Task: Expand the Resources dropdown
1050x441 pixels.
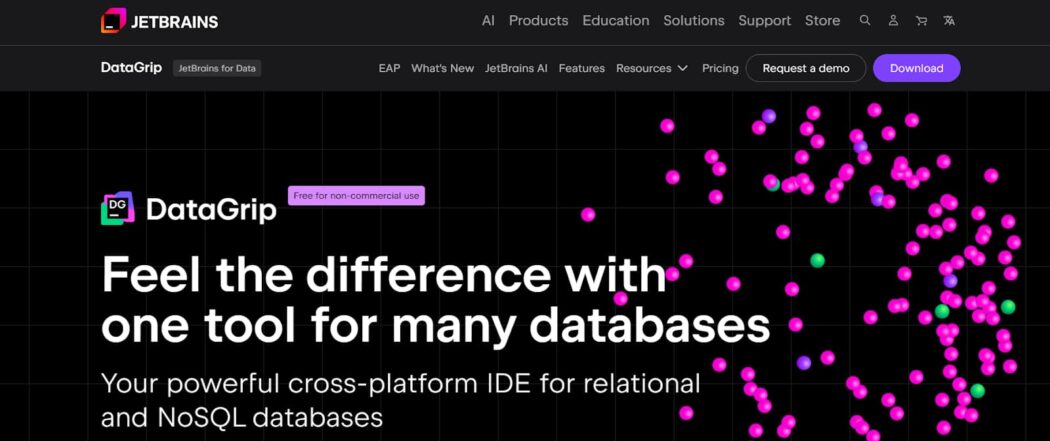Action: click(652, 68)
